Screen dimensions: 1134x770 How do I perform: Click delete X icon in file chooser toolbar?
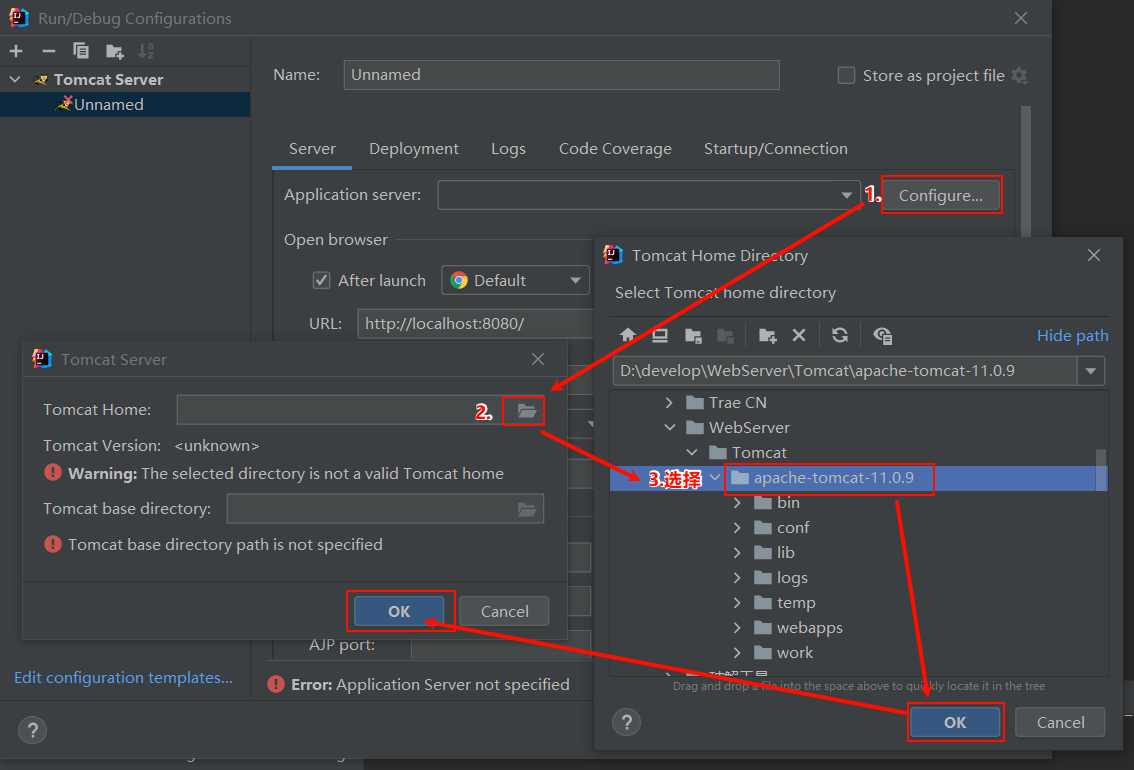point(798,335)
